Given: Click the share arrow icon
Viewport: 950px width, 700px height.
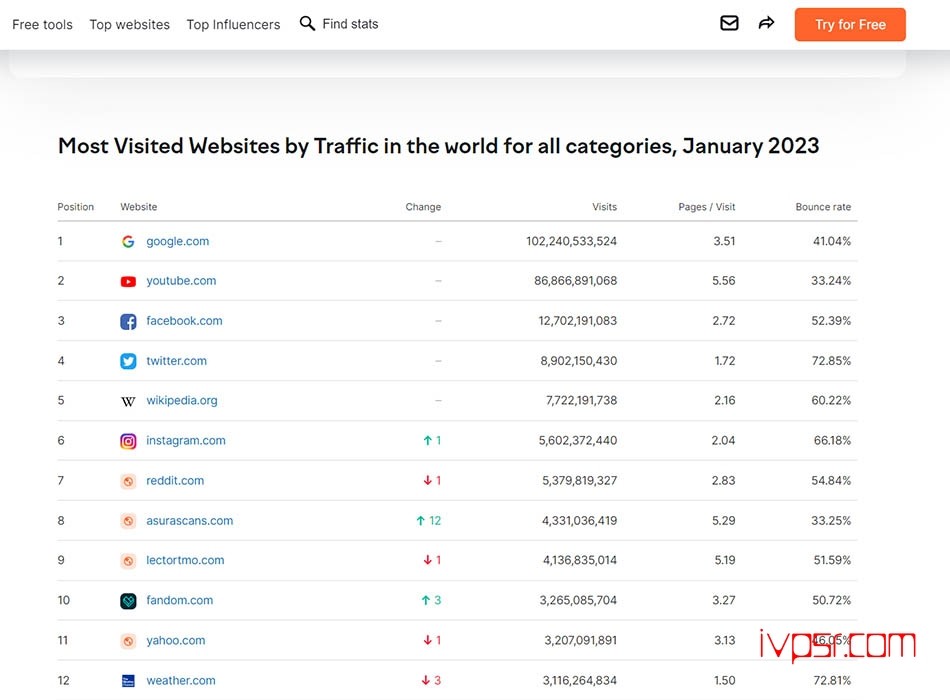Looking at the screenshot, I should coord(766,23).
